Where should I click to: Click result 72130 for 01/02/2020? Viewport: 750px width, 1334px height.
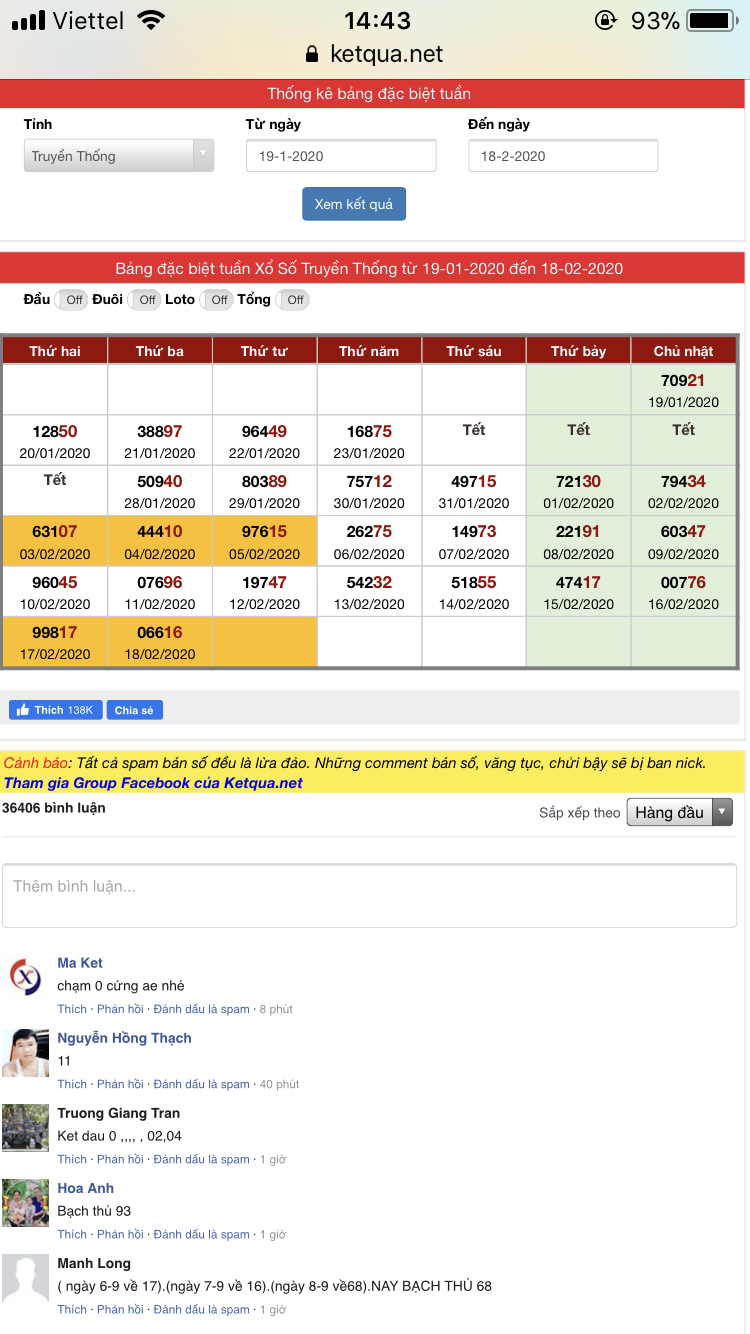[579, 481]
